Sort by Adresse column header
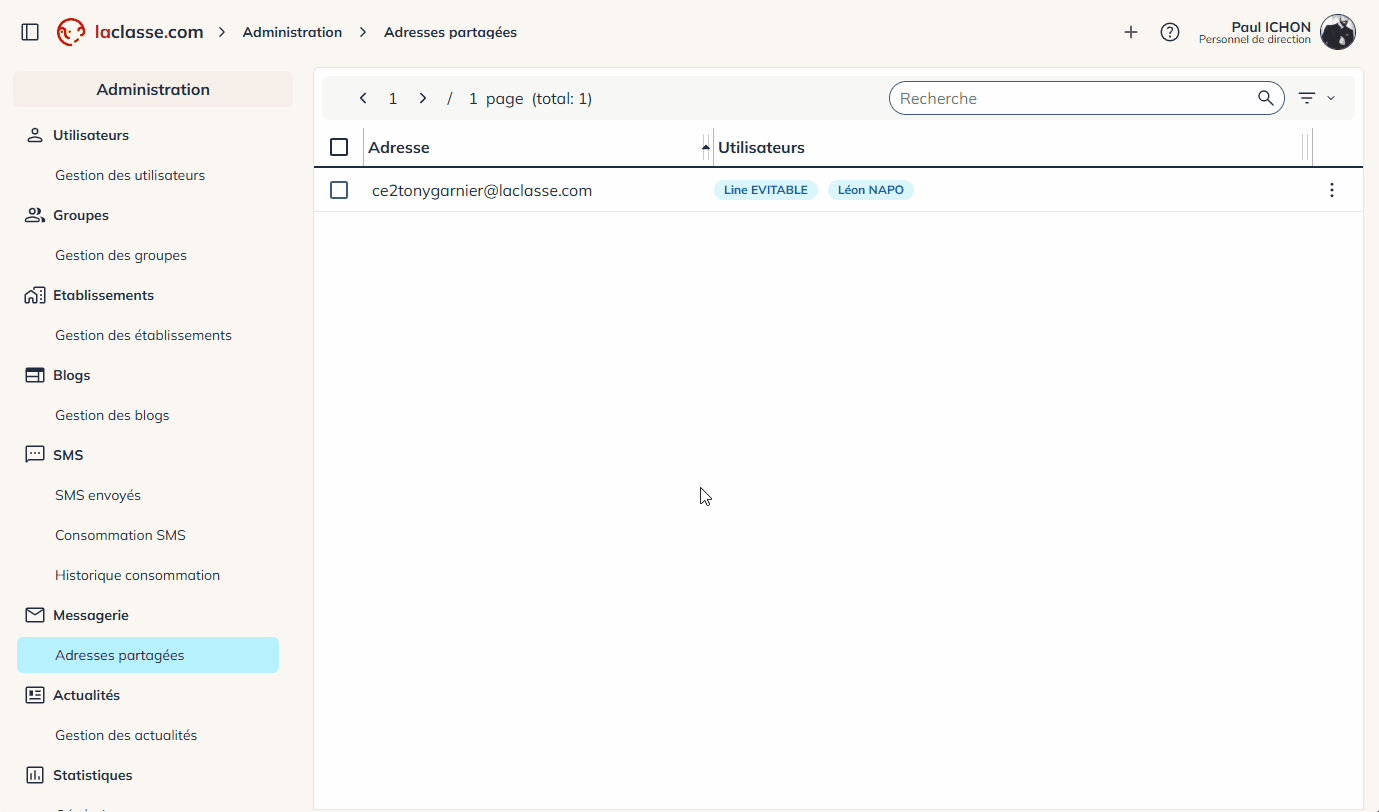Viewport: 1379px width, 812px height. tap(399, 147)
